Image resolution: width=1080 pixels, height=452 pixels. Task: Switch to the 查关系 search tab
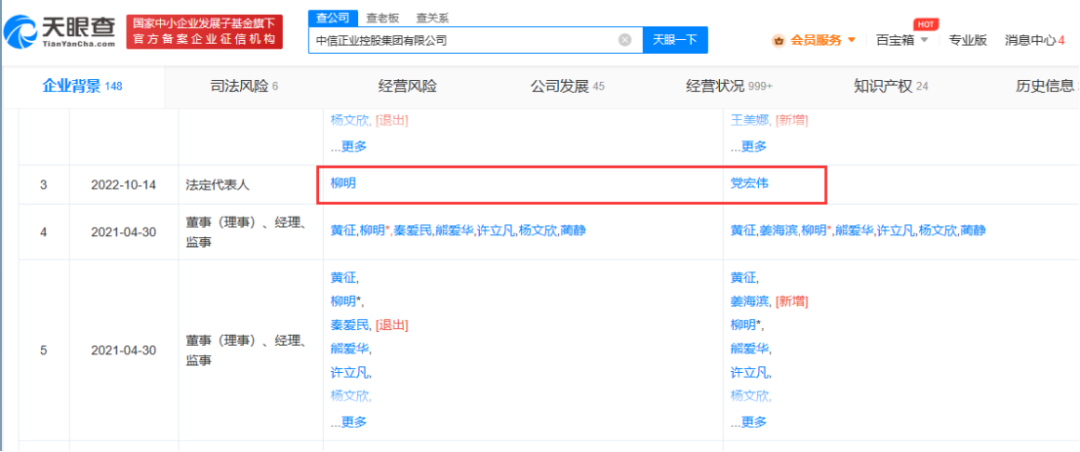[x=433, y=19]
